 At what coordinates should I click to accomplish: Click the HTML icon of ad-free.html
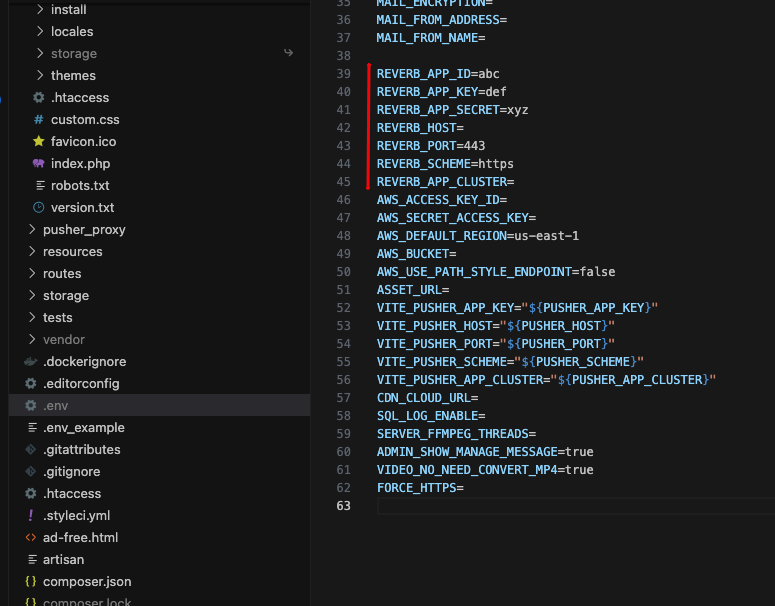tap(31, 538)
